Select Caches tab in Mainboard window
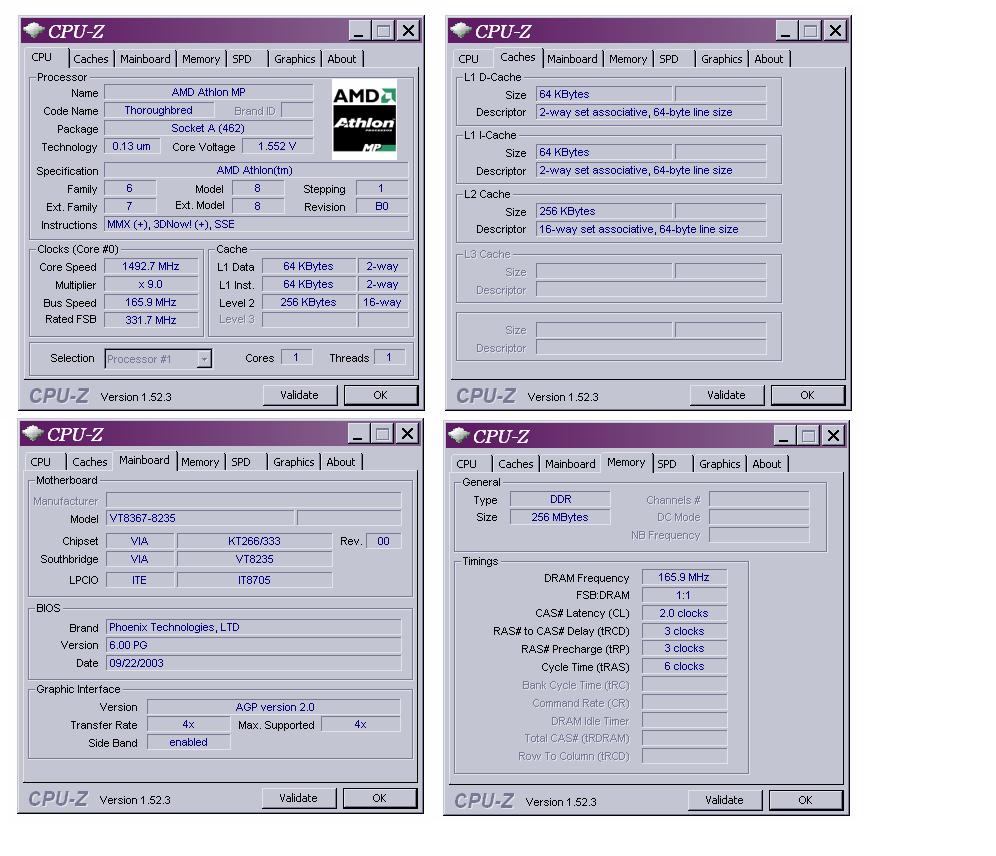 pos(90,462)
